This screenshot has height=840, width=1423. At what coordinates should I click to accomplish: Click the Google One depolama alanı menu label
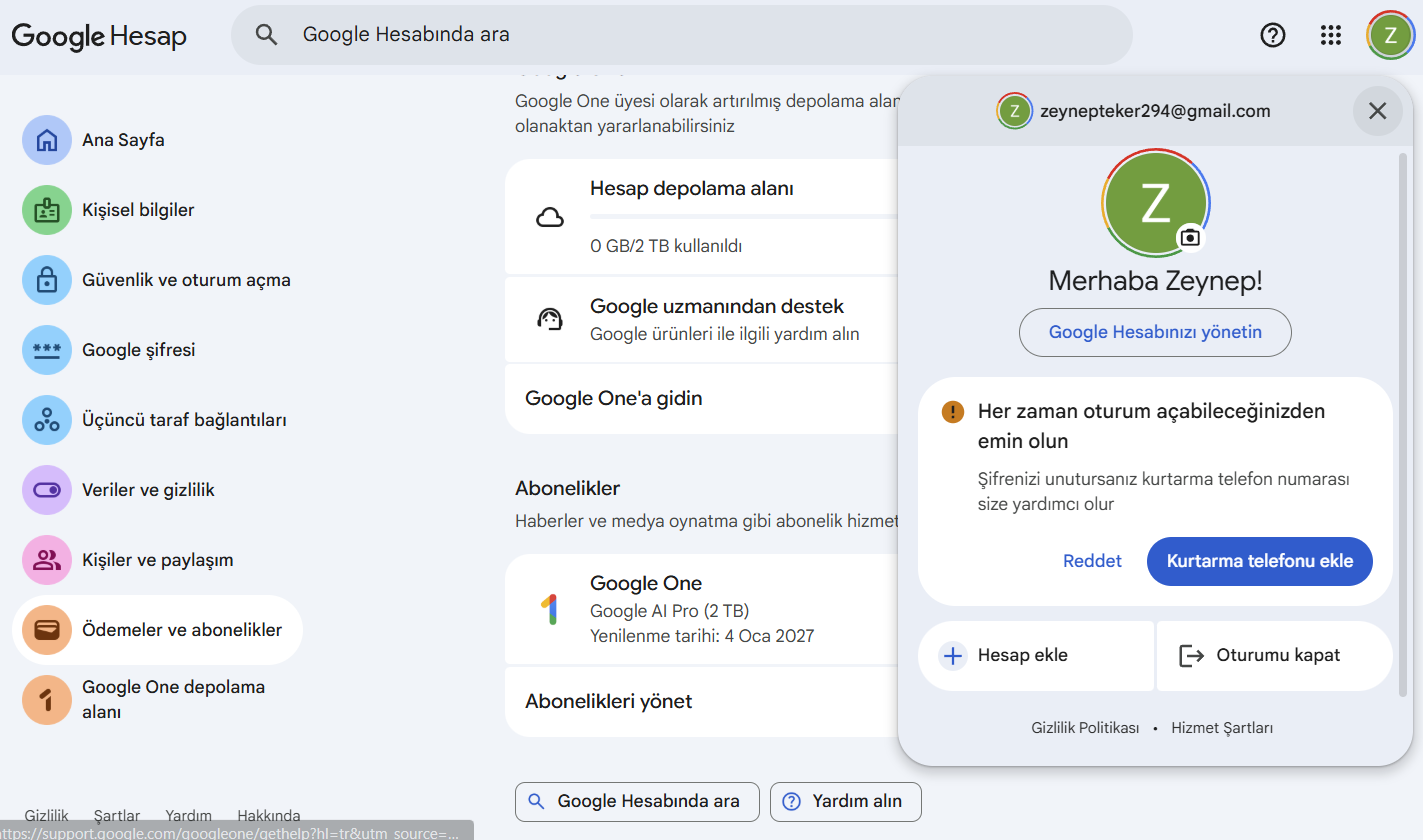click(x=173, y=699)
